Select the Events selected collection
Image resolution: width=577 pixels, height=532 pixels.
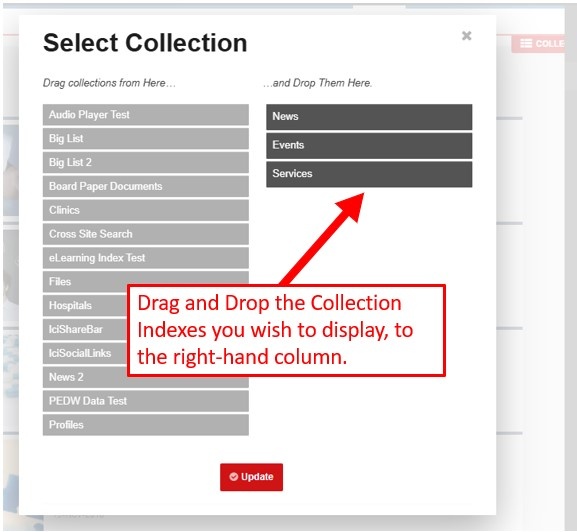(x=369, y=146)
